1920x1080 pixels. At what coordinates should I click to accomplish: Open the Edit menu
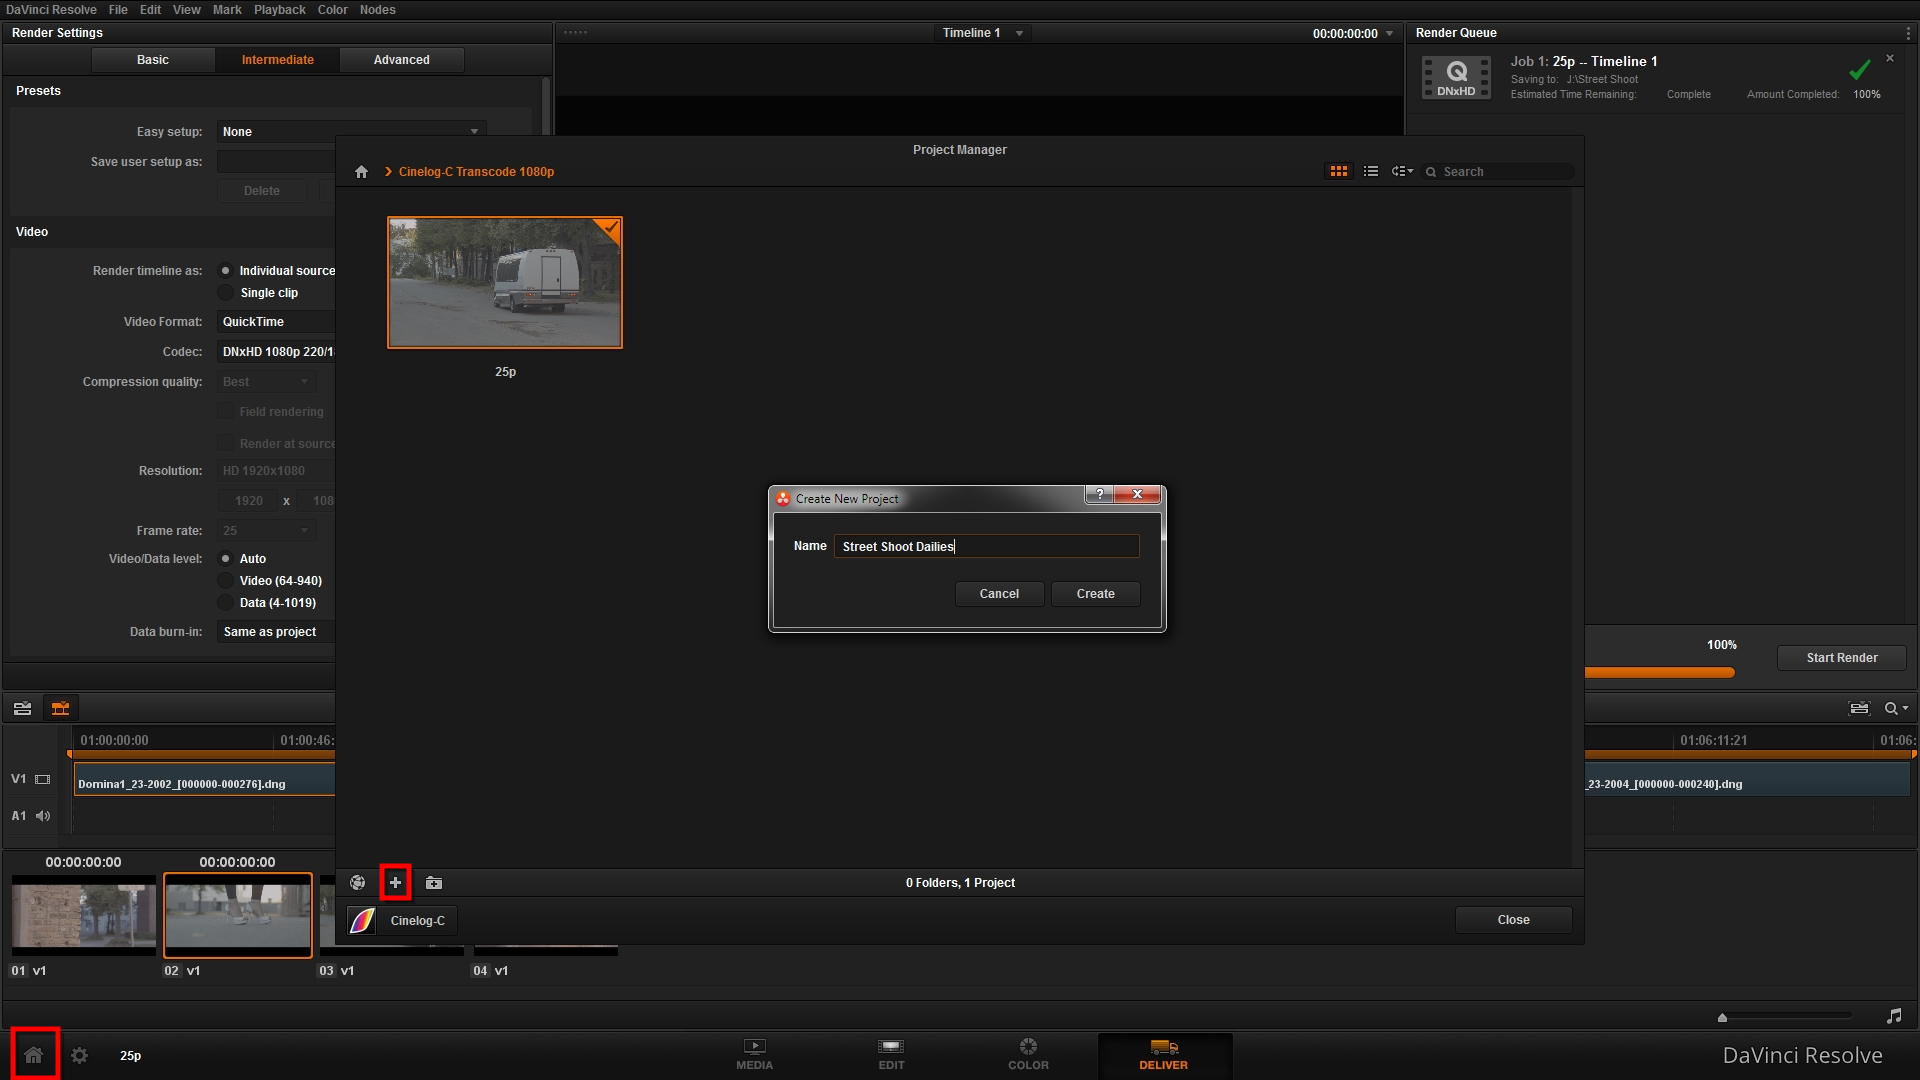tap(150, 10)
